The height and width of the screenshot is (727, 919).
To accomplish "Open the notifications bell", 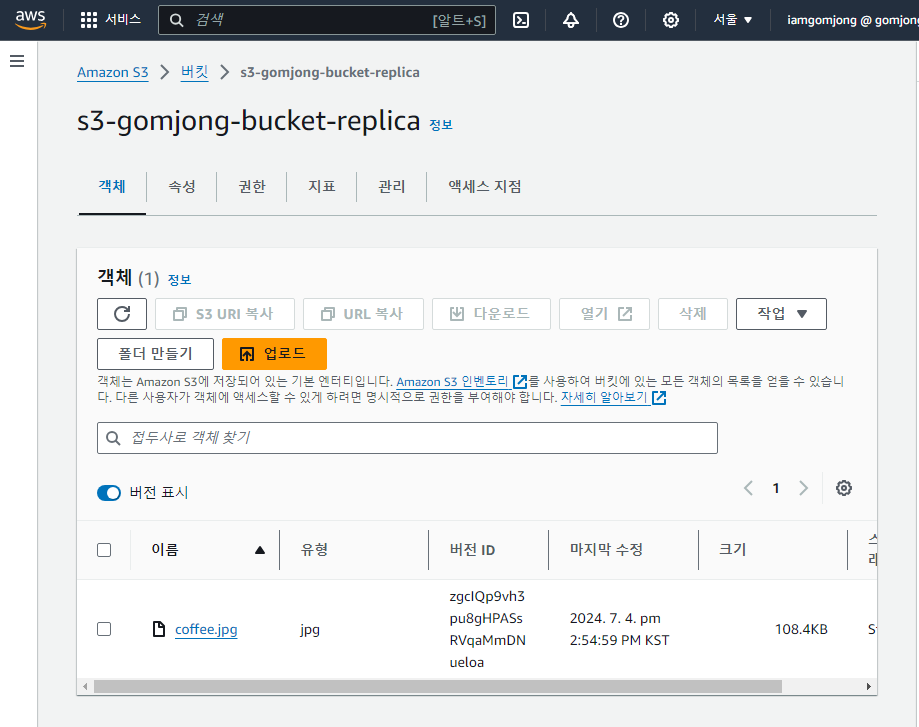I will (x=571, y=20).
